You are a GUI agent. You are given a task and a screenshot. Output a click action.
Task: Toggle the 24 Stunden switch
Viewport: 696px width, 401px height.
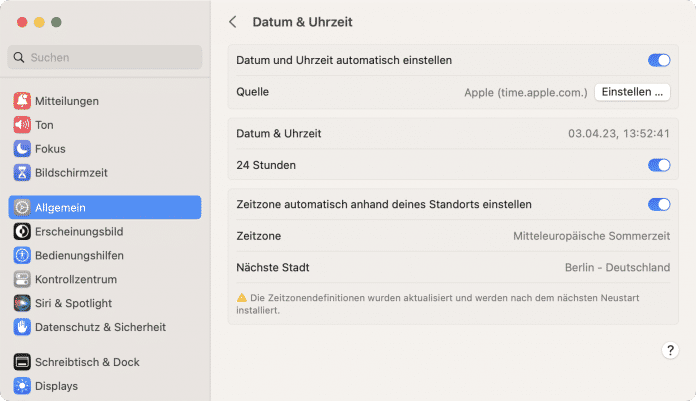click(x=659, y=165)
